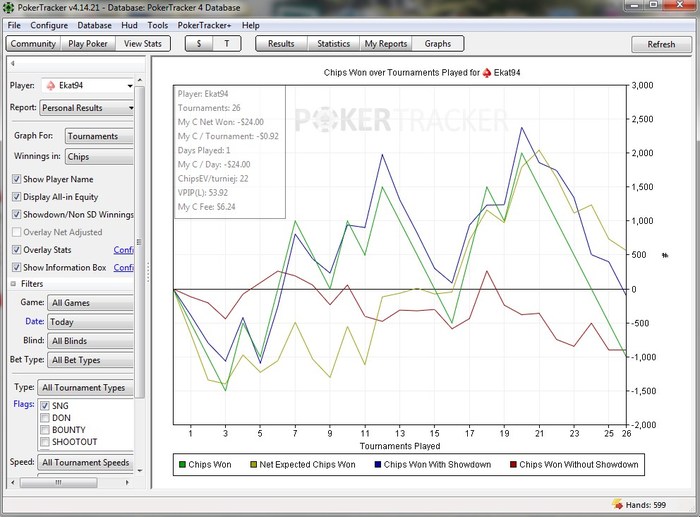
Task: Click the sidebar scroll up arrow
Action: point(140,80)
